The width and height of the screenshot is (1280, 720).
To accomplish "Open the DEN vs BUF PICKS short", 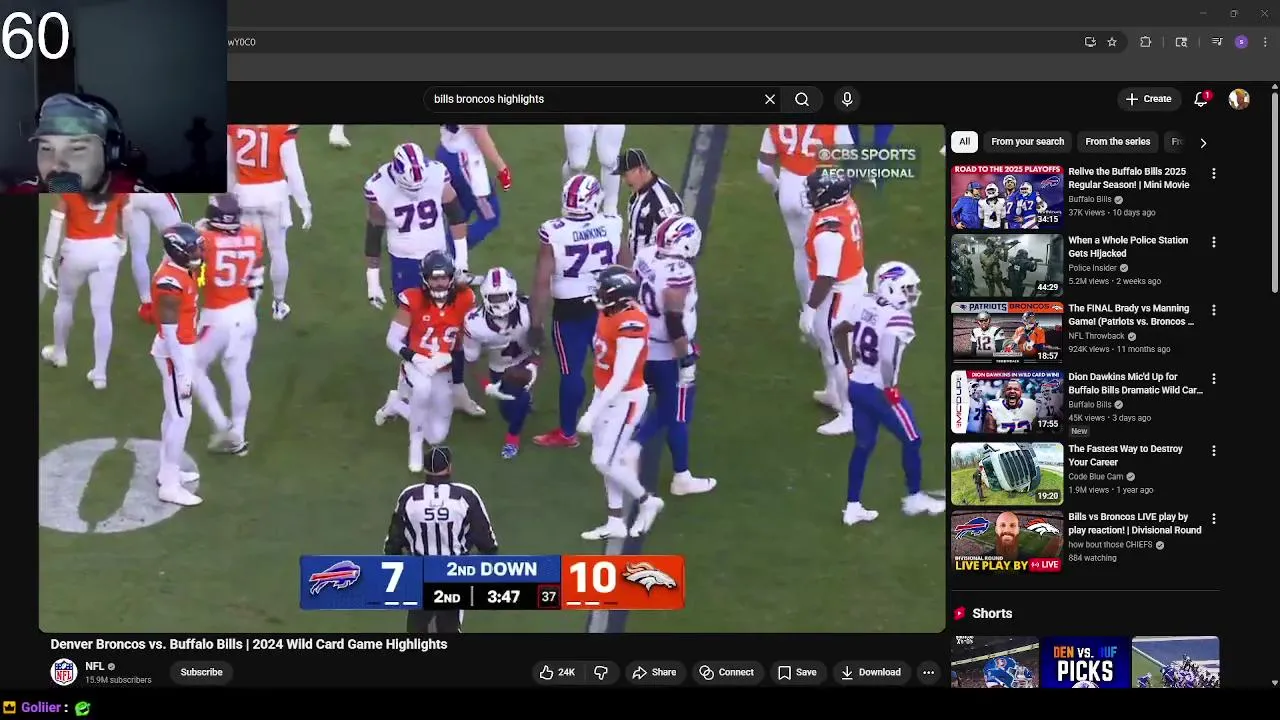I will pos(1085,662).
